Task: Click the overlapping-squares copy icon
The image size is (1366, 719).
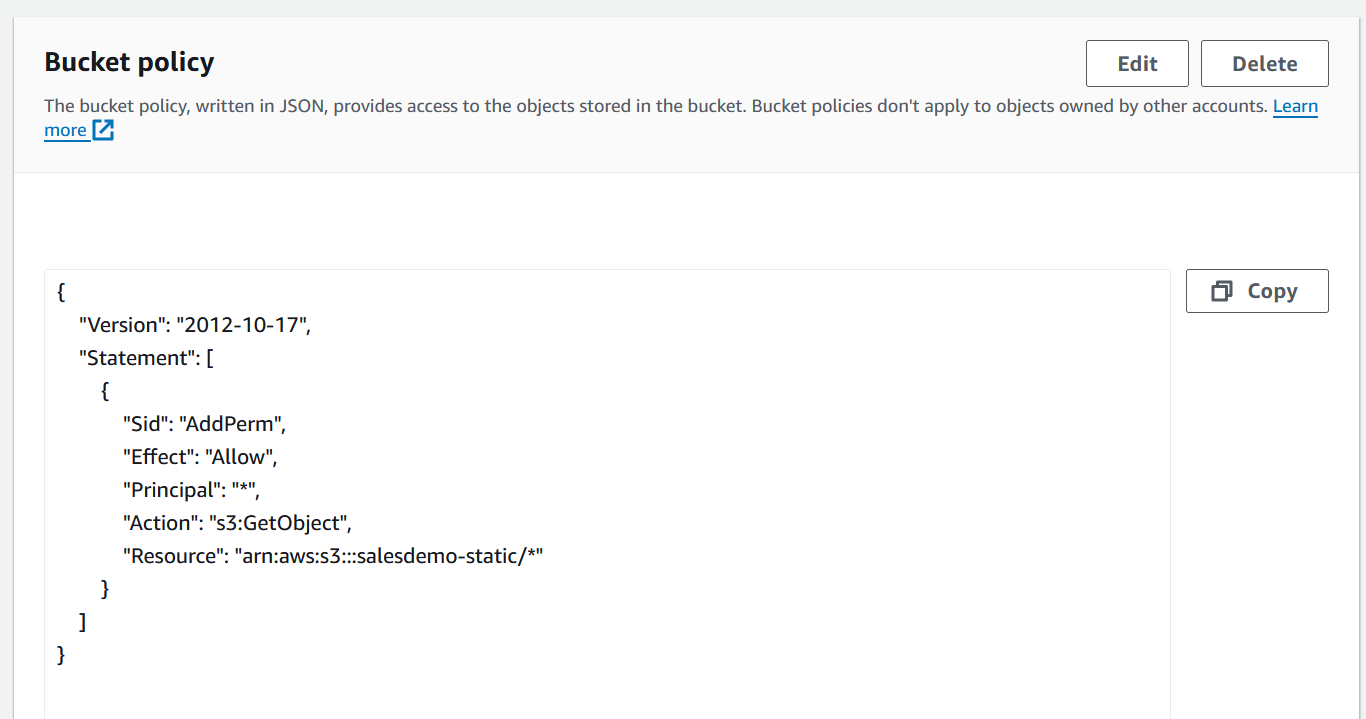Action: pos(1222,291)
